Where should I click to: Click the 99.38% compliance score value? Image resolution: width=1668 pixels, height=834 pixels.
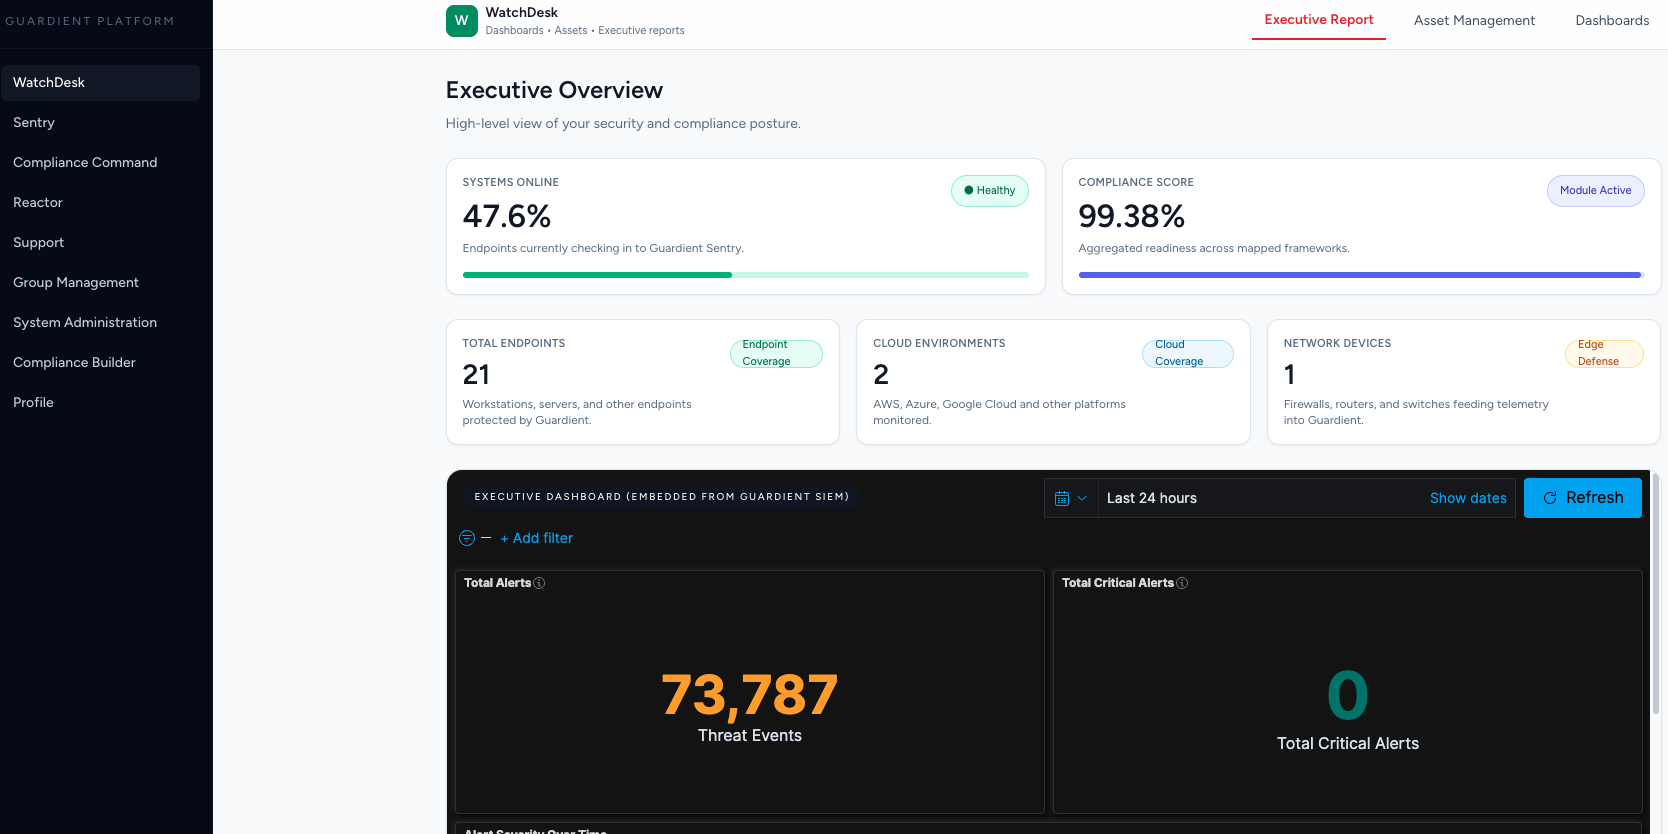coord(1131,216)
